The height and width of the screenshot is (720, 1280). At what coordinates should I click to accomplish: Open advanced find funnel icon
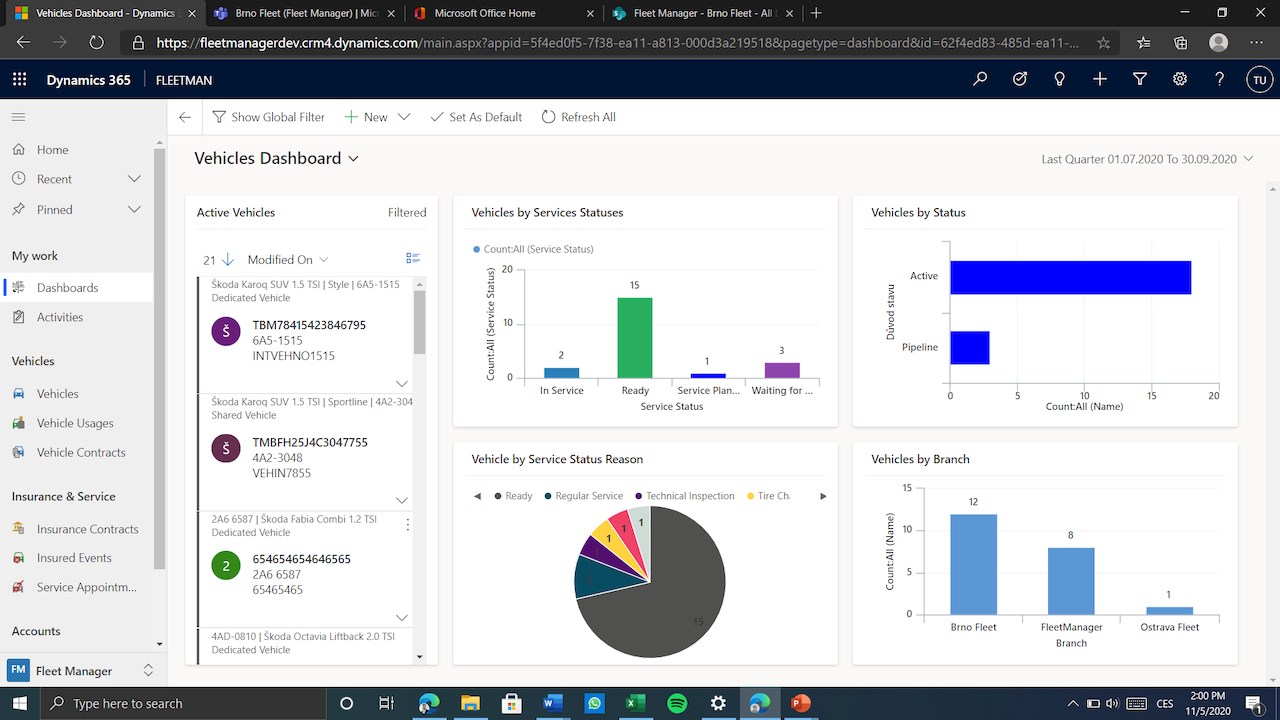point(1140,80)
